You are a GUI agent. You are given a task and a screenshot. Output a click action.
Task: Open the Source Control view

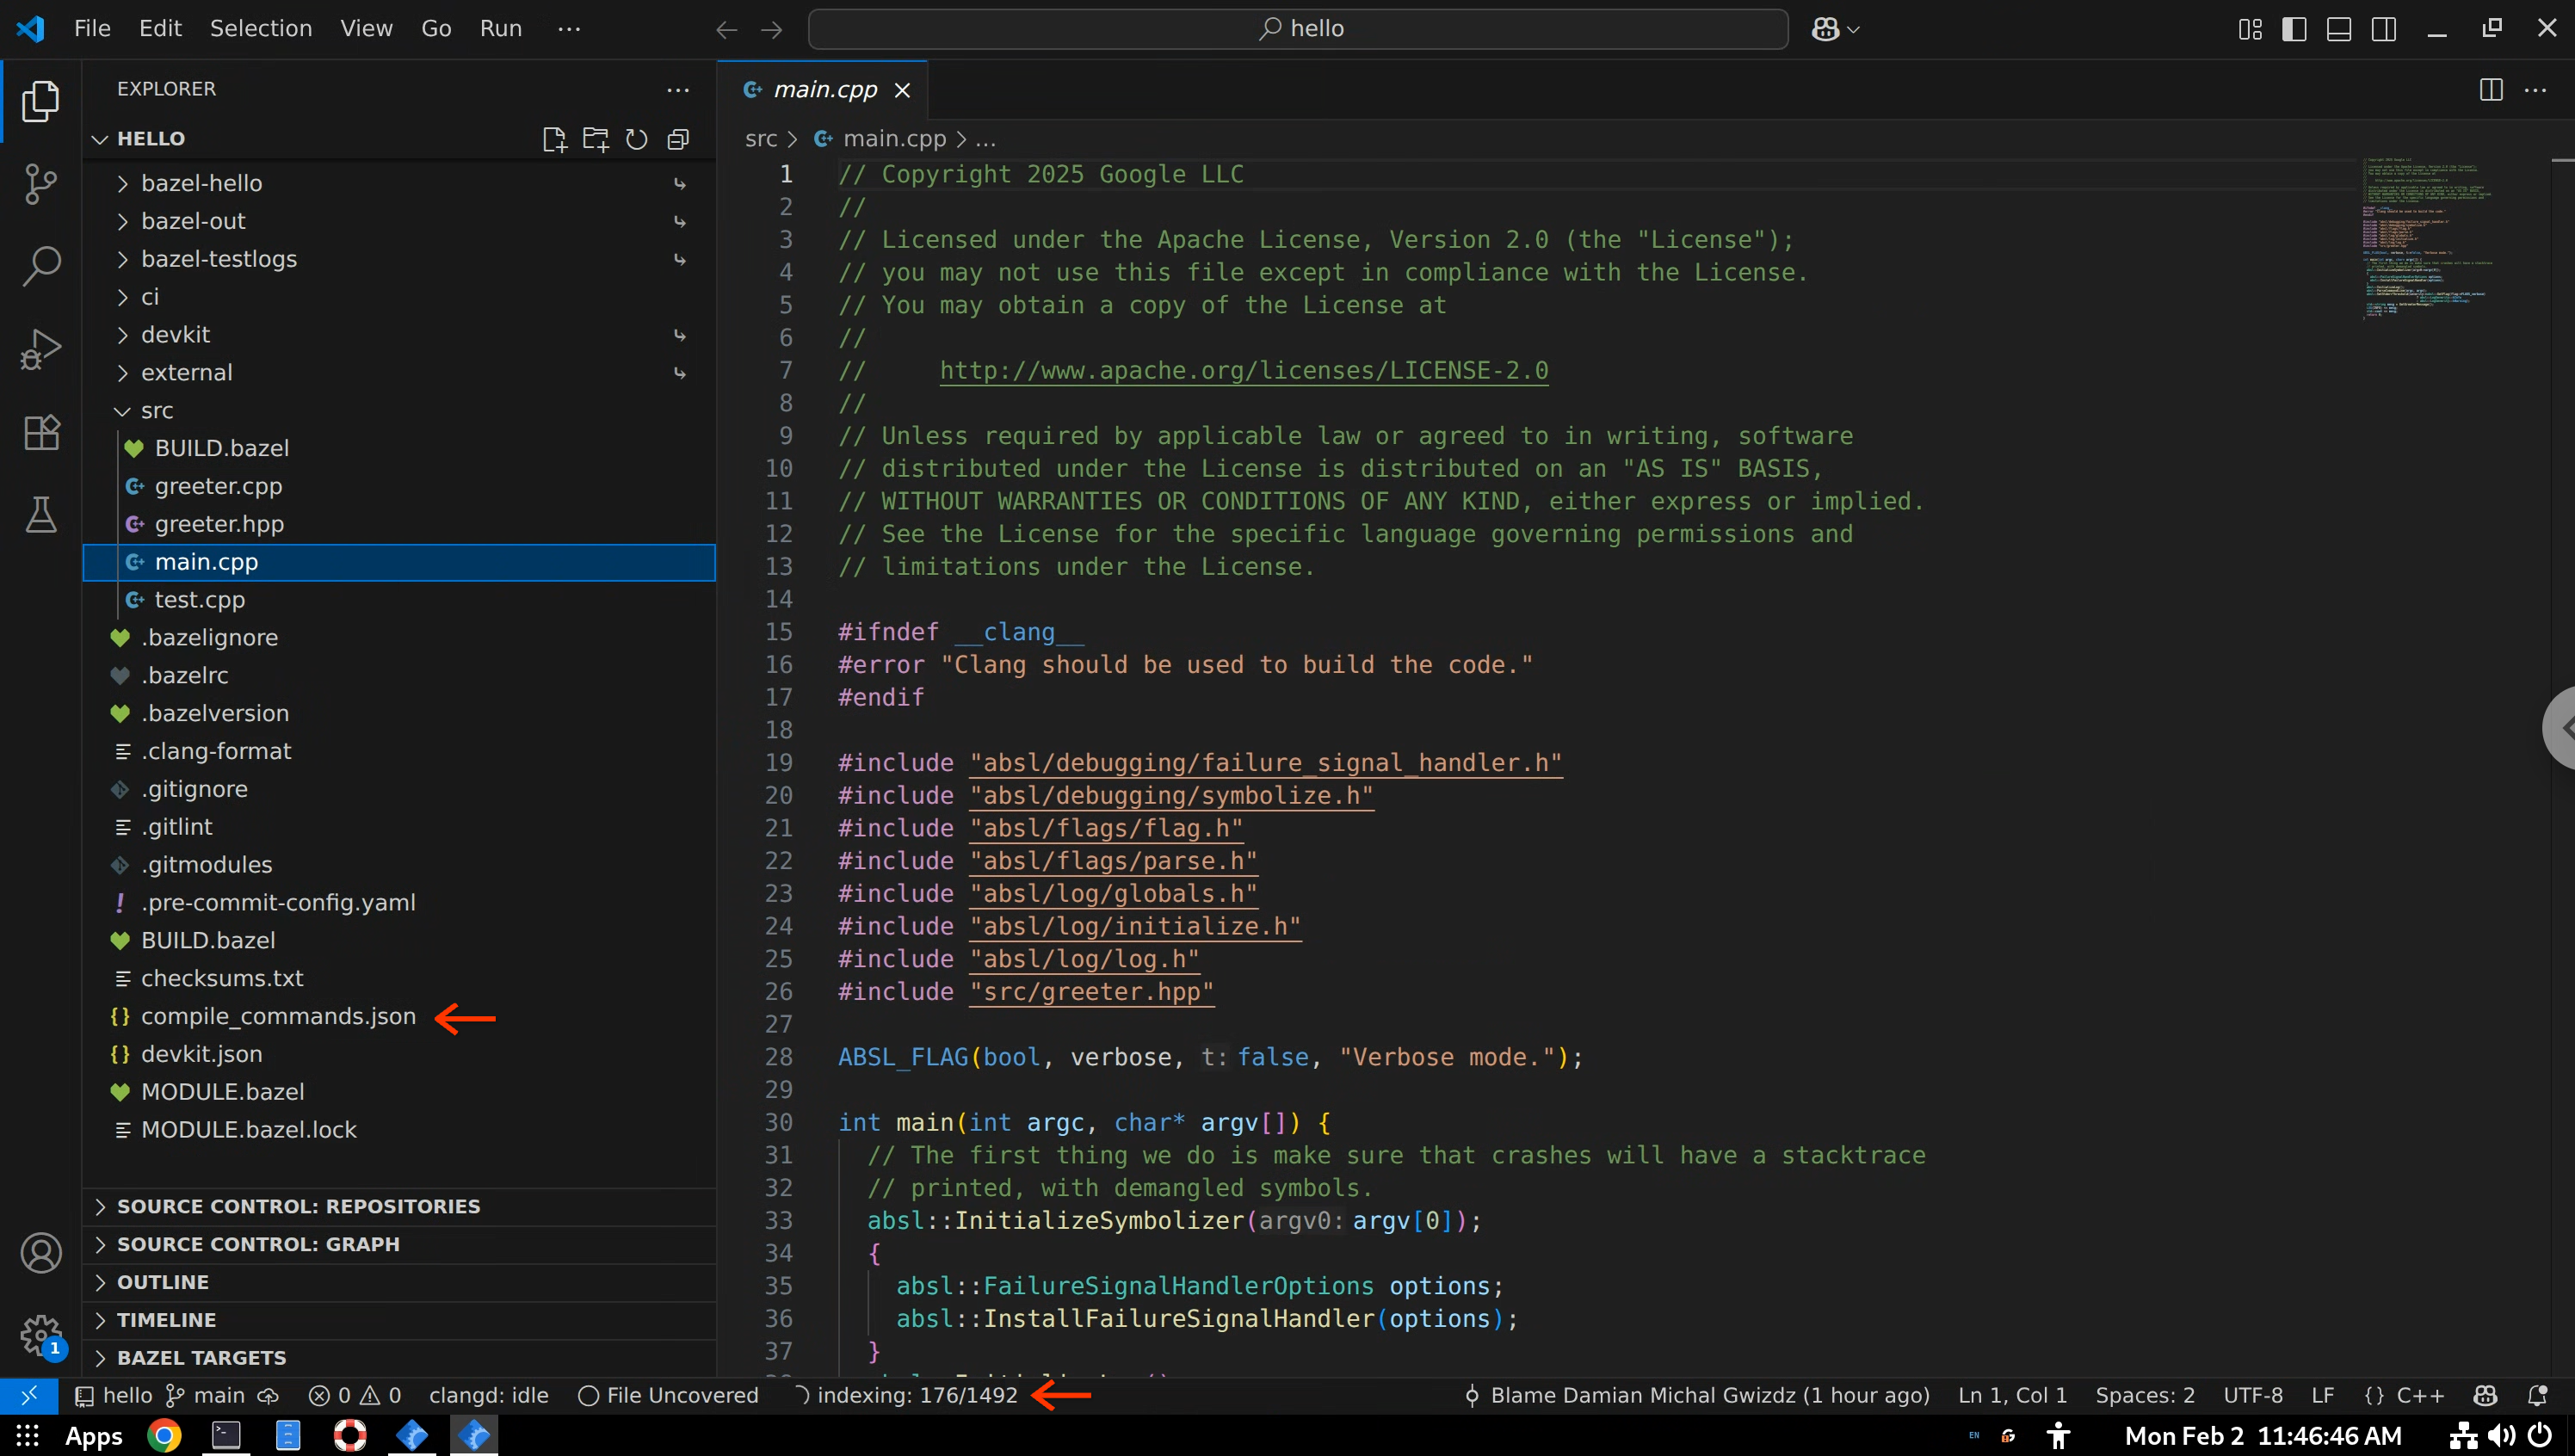[x=40, y=184]
